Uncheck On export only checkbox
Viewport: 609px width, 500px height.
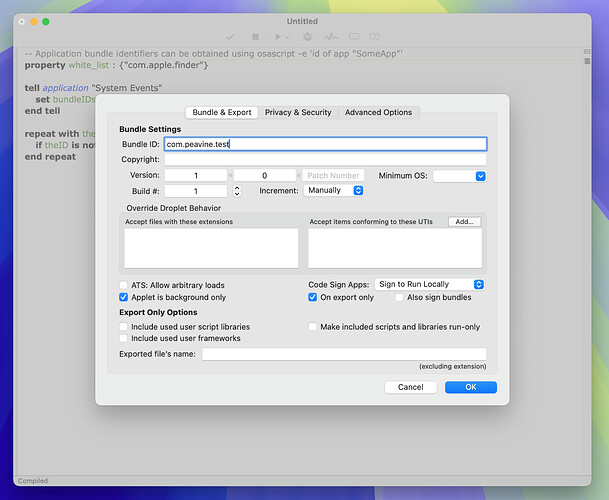[x=313, y=297]
